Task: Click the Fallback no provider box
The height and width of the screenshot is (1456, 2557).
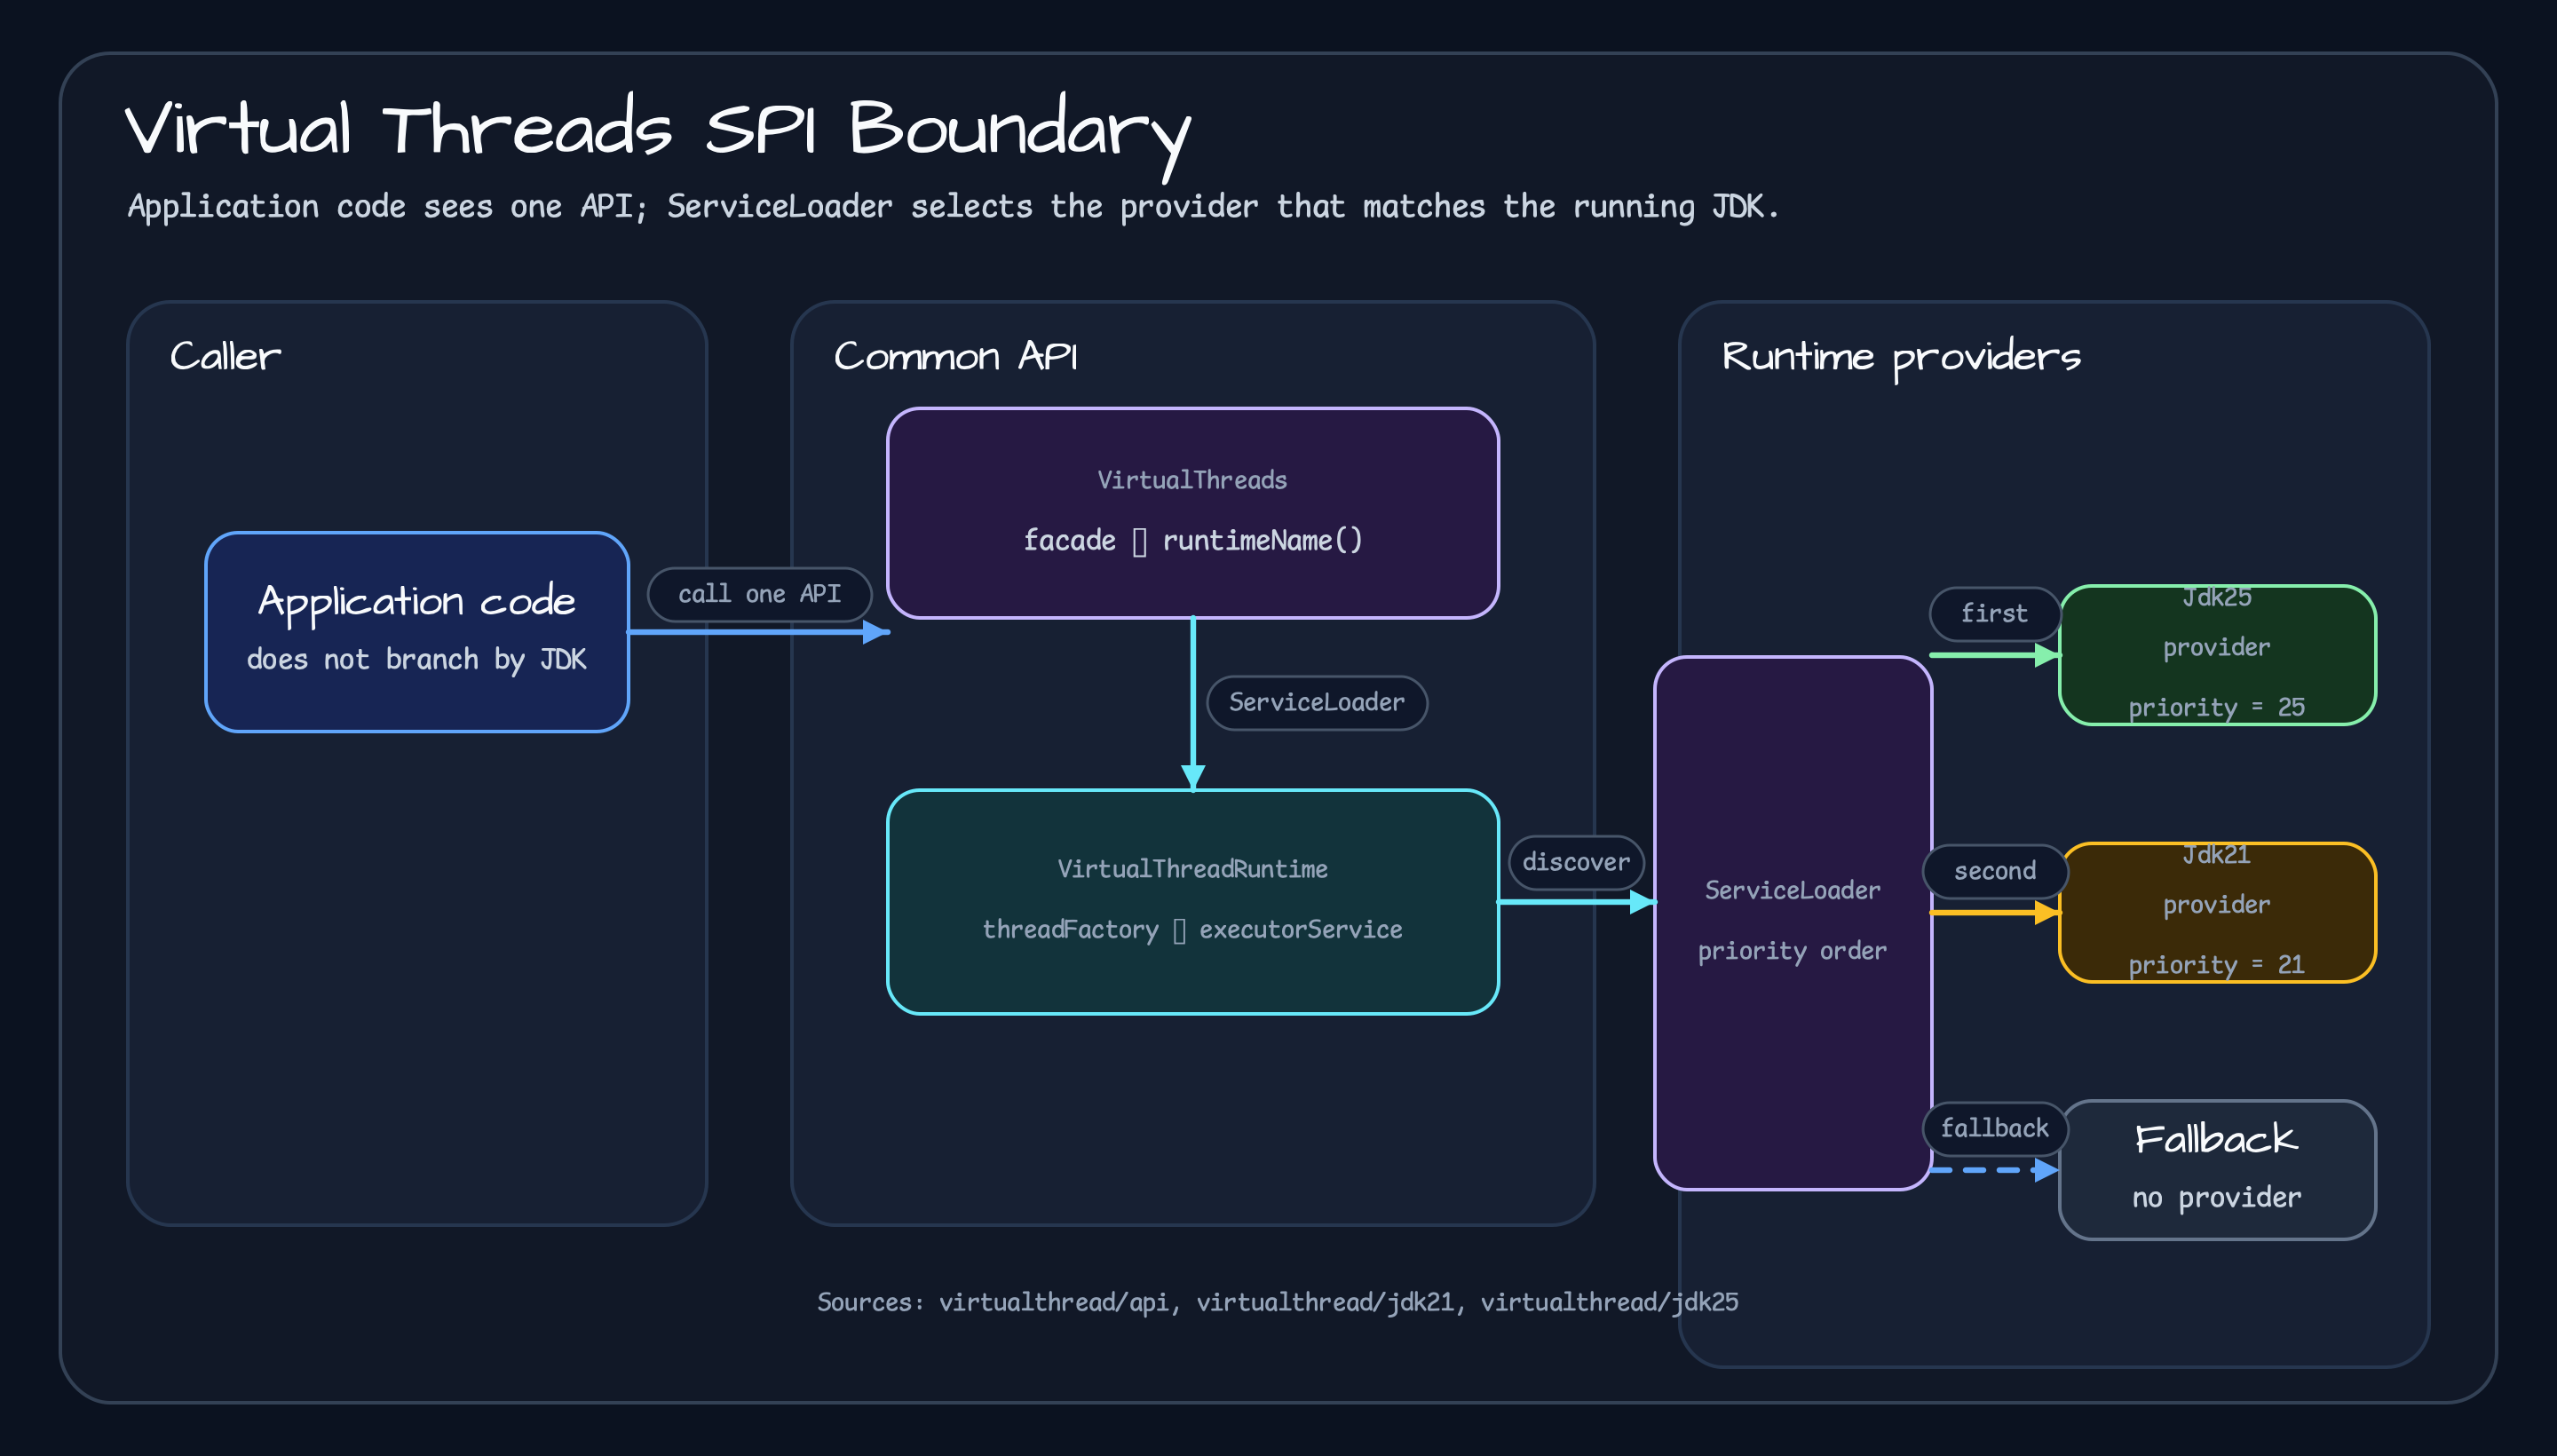Action: [x=2217, y=1170]
